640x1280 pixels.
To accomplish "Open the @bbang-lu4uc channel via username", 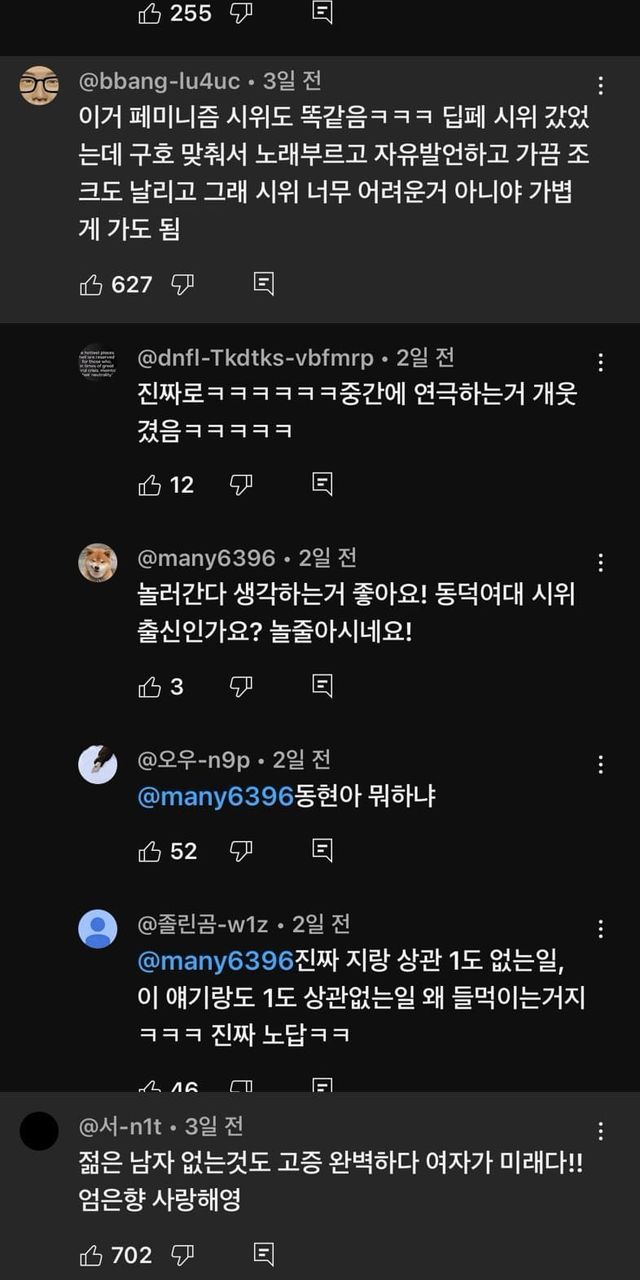I will [157, 81].
